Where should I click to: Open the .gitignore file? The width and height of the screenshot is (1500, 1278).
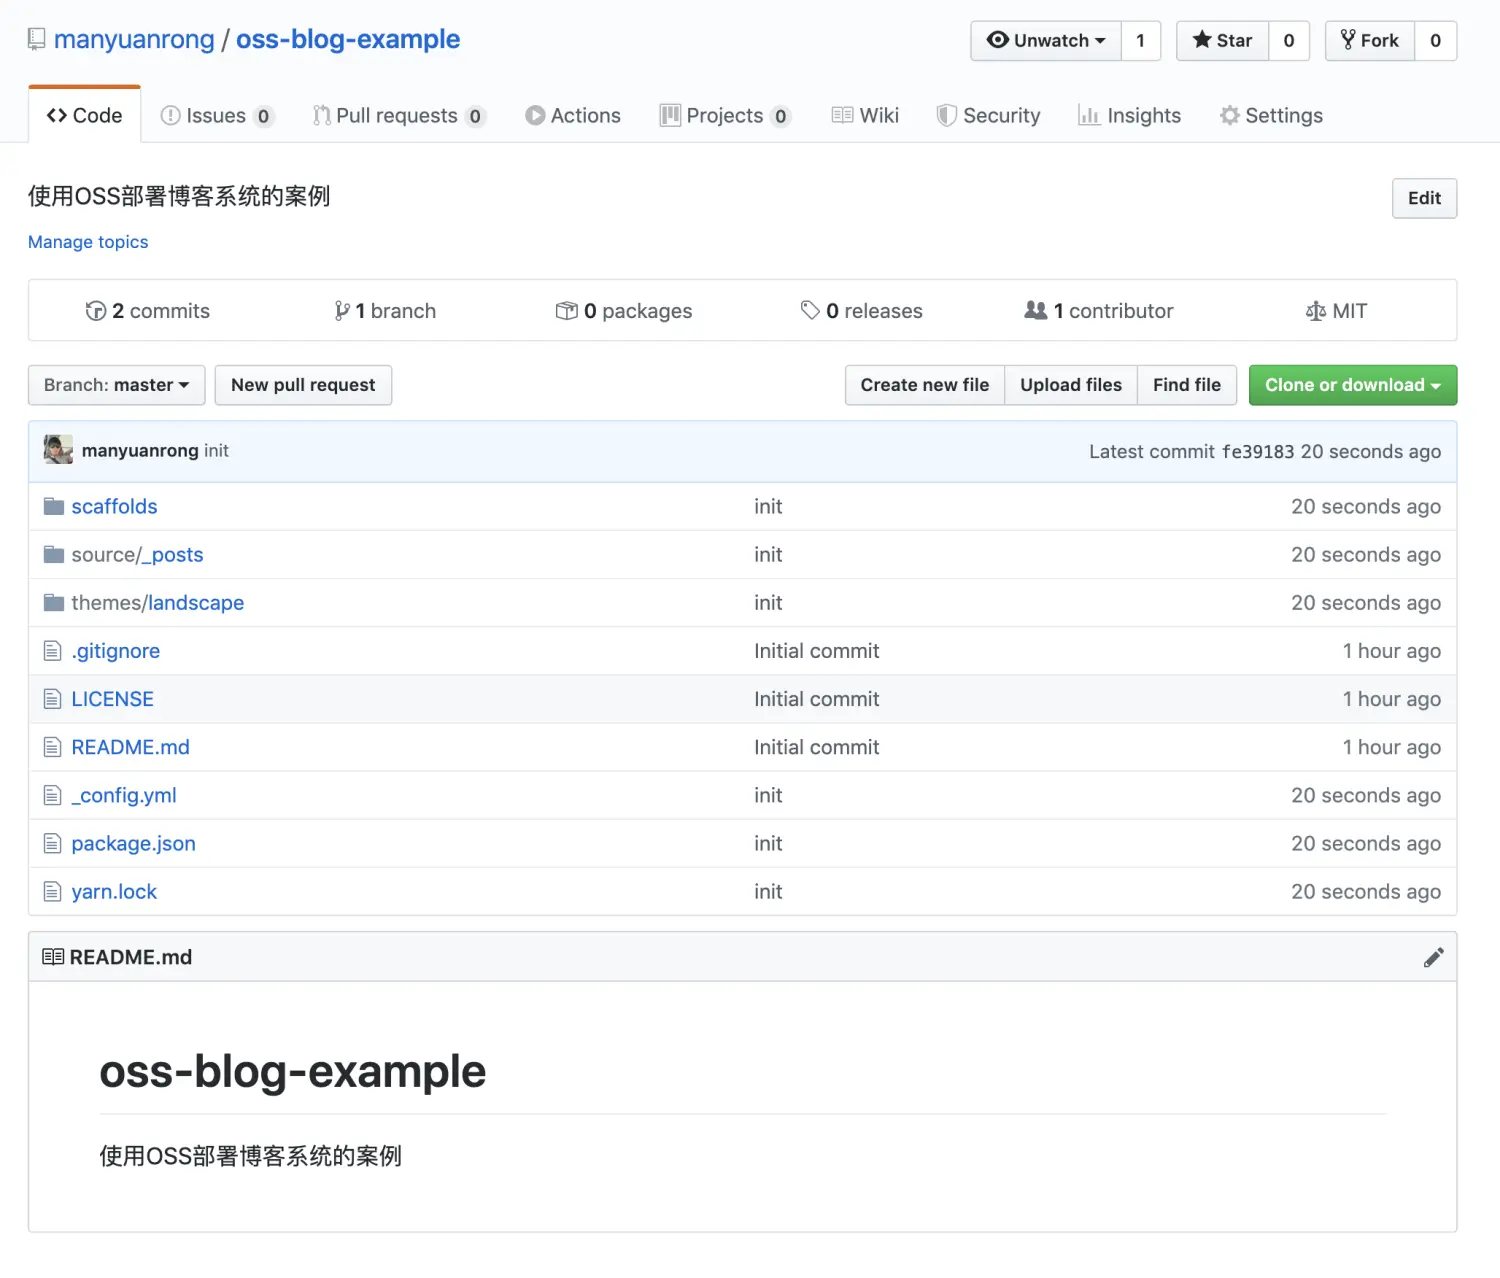point(115,651)
